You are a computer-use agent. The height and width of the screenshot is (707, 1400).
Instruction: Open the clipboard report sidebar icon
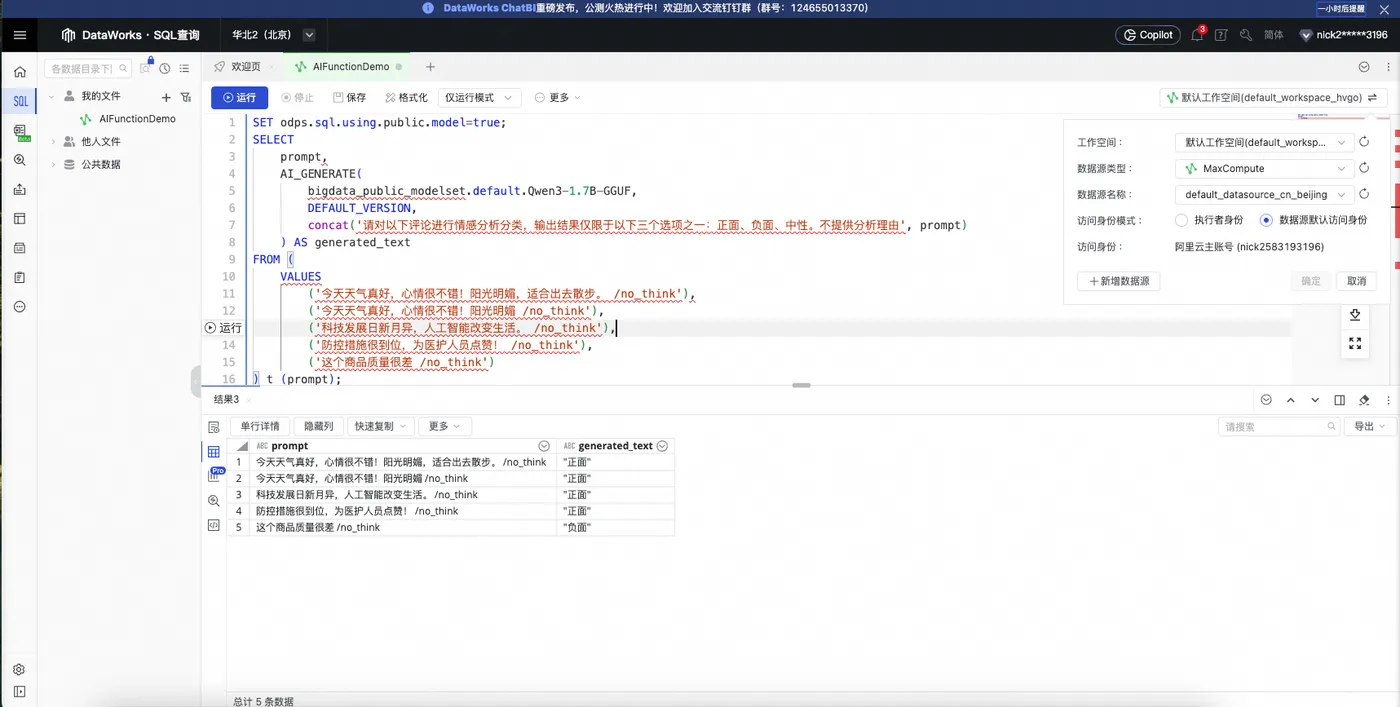tap(20, 277)
